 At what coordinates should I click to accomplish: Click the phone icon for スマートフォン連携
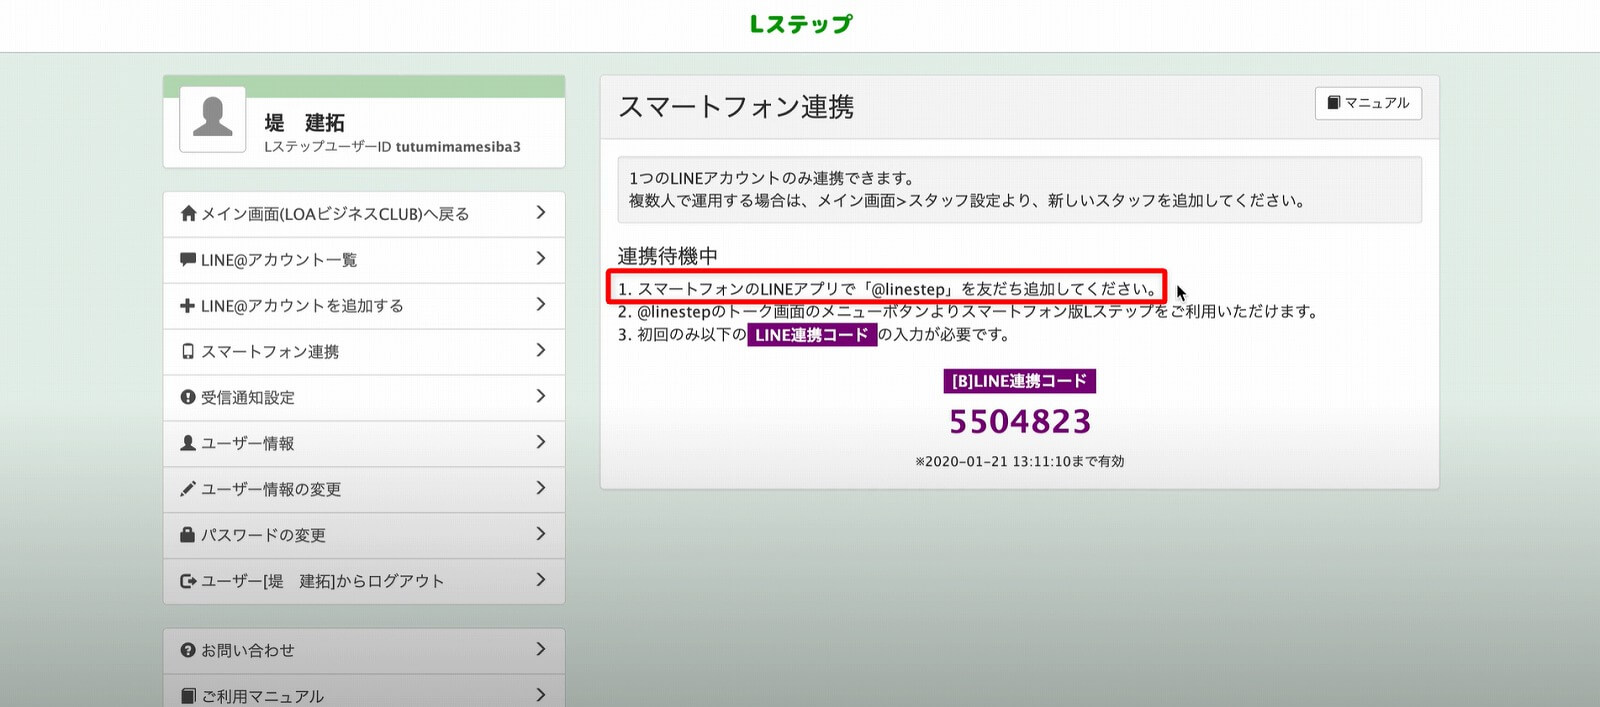188,351
